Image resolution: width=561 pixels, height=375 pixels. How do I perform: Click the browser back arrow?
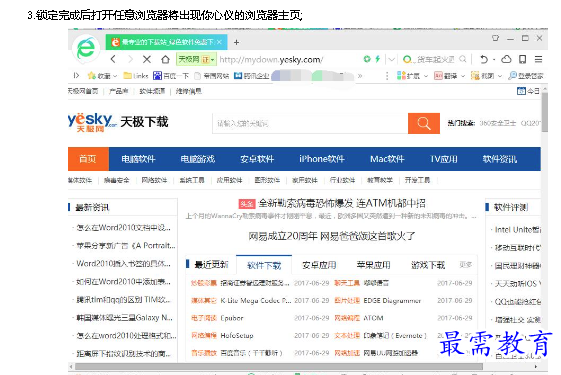[113, 59]
